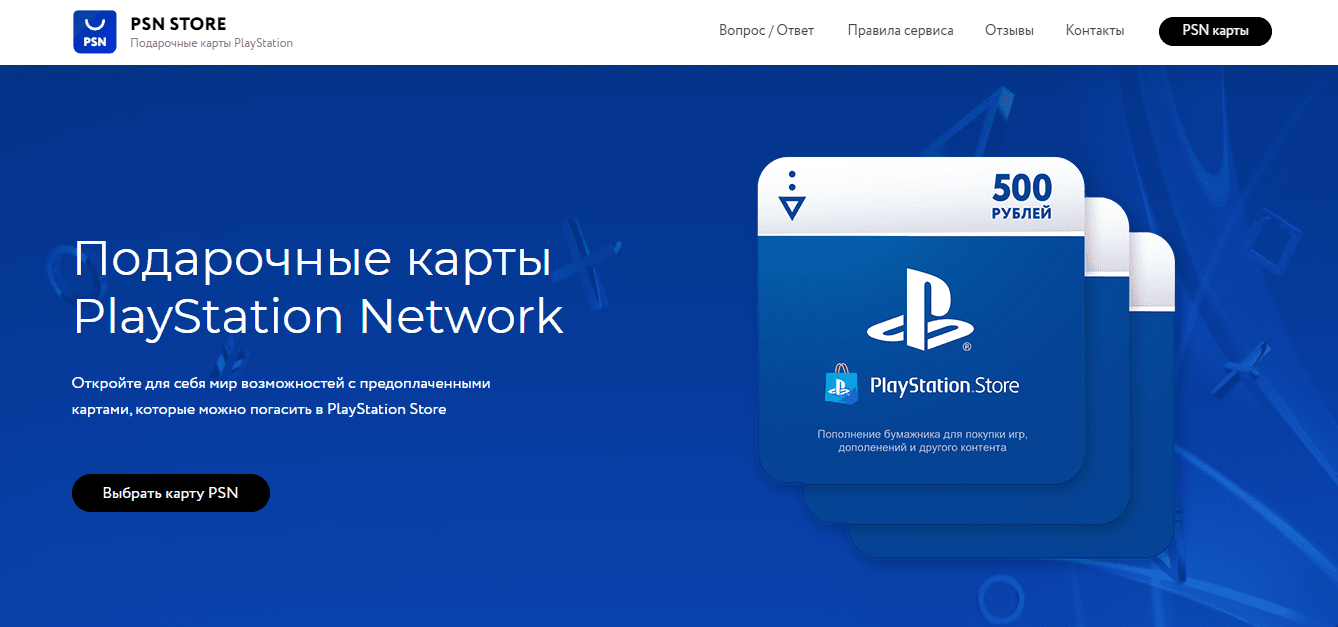The height and width of the screenshot is (627, 1338).
Task: Select the rearmost card in the stack
Action: 1156,420
